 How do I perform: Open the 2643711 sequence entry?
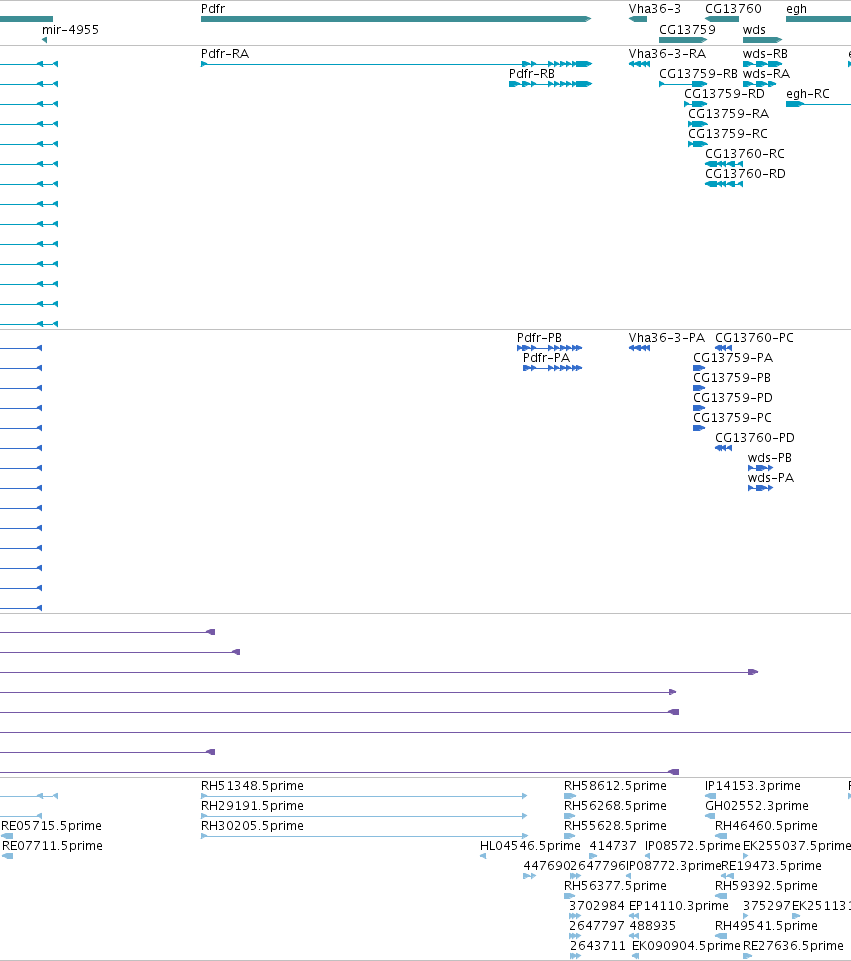coord(598,946)
